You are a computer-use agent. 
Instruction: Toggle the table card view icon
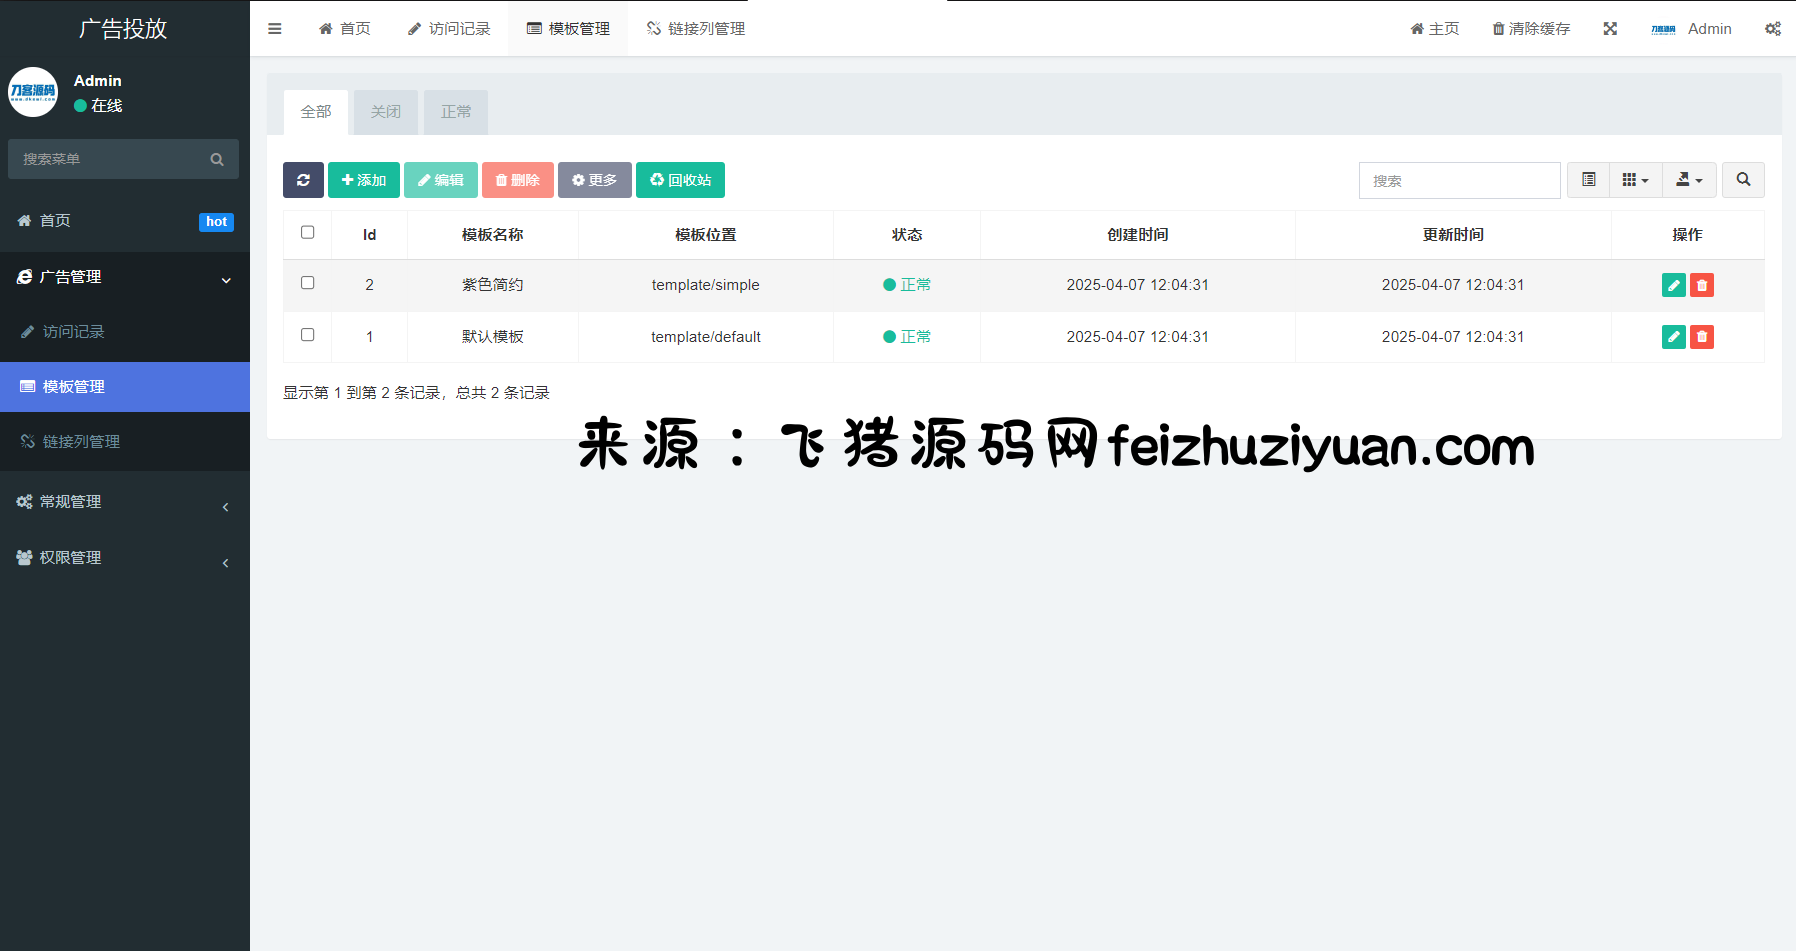(1588, 180)
